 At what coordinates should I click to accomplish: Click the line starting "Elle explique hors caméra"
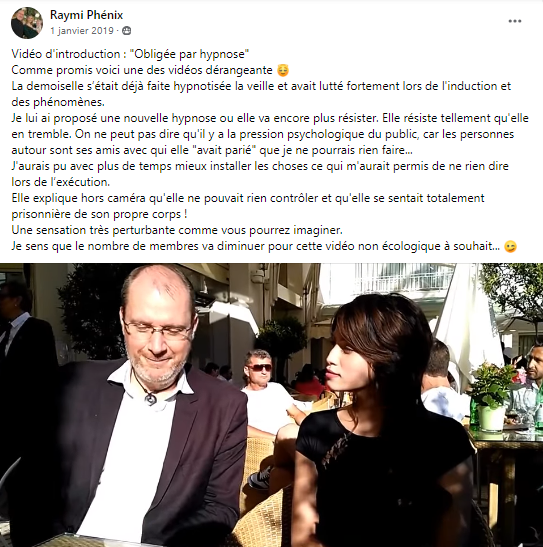coord(248,198)
